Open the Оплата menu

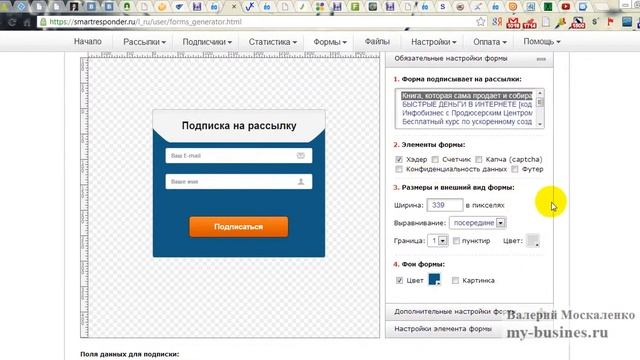[490, 42]
